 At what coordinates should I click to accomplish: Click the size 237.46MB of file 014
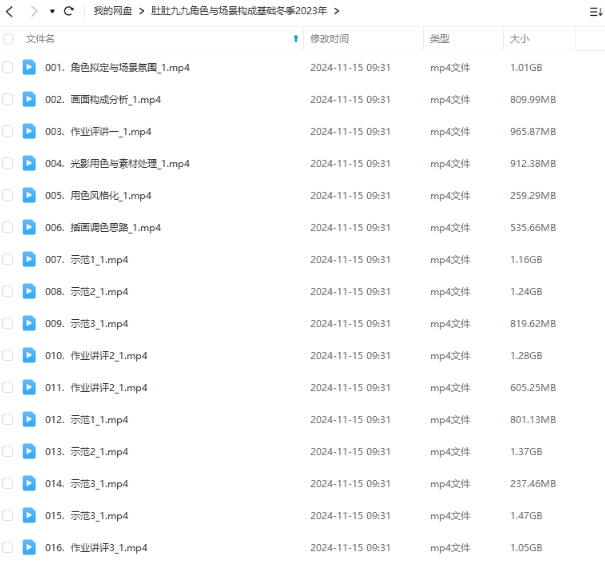533,484
